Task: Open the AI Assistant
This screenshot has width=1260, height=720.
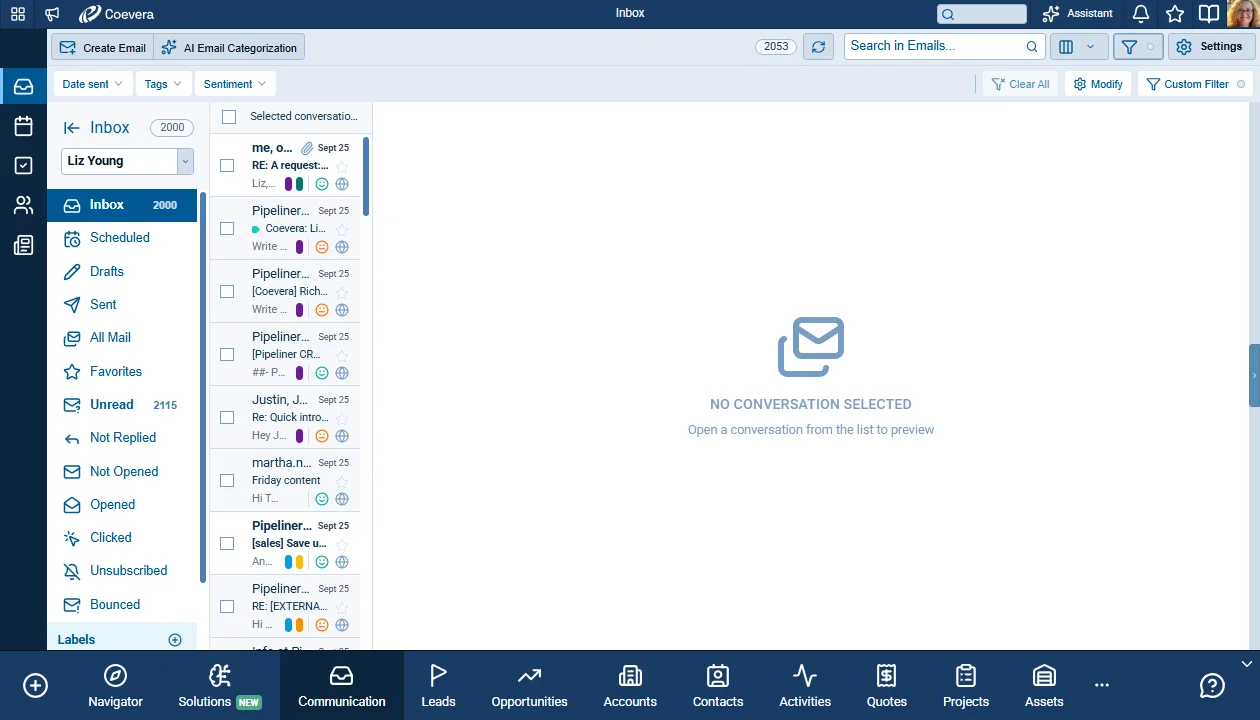Action: [1077, 14]
